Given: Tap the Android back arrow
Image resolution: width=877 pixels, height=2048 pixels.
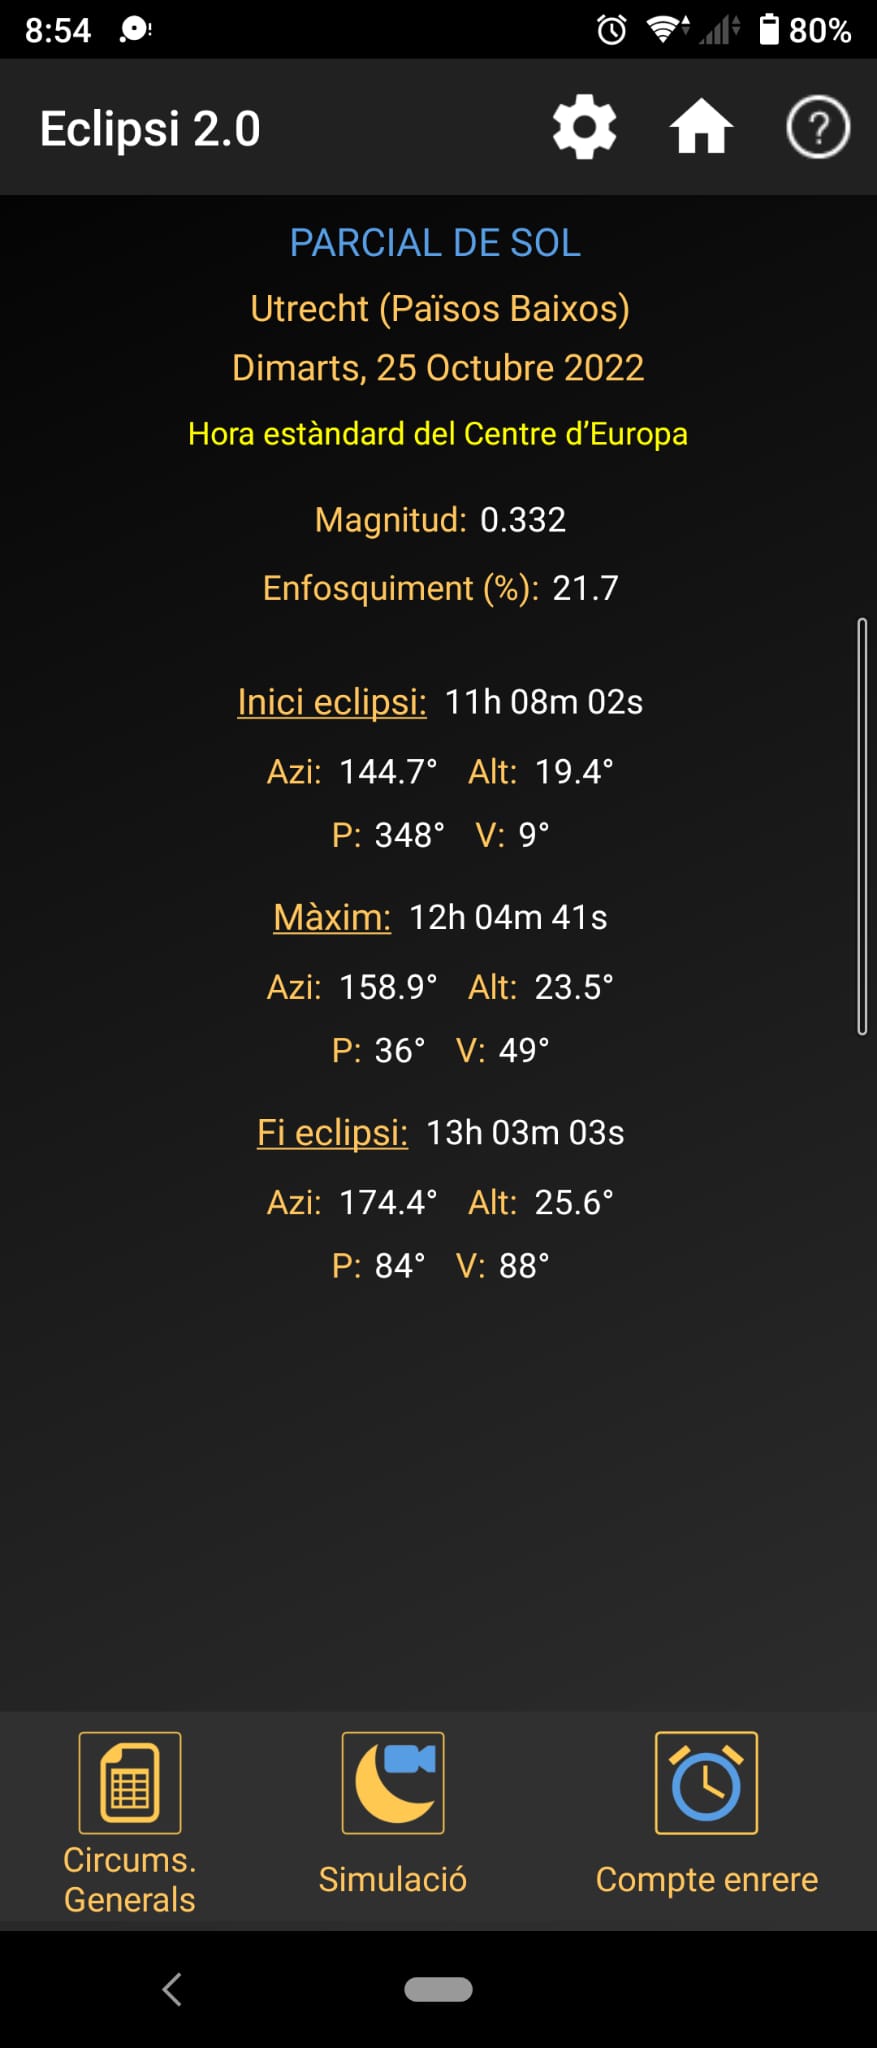Looking at the screenshot, I should (x=172, y=1989).
